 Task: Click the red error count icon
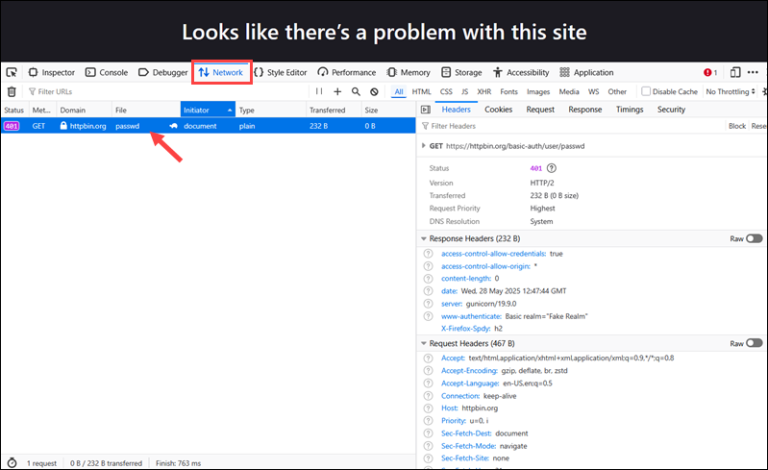point(710,72)
